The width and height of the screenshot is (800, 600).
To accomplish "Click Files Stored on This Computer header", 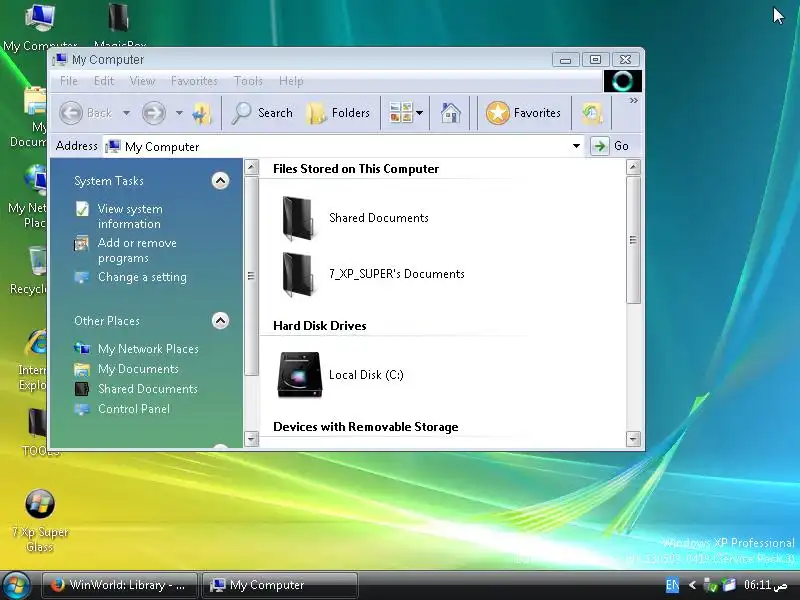I will (x=356, y=169).
